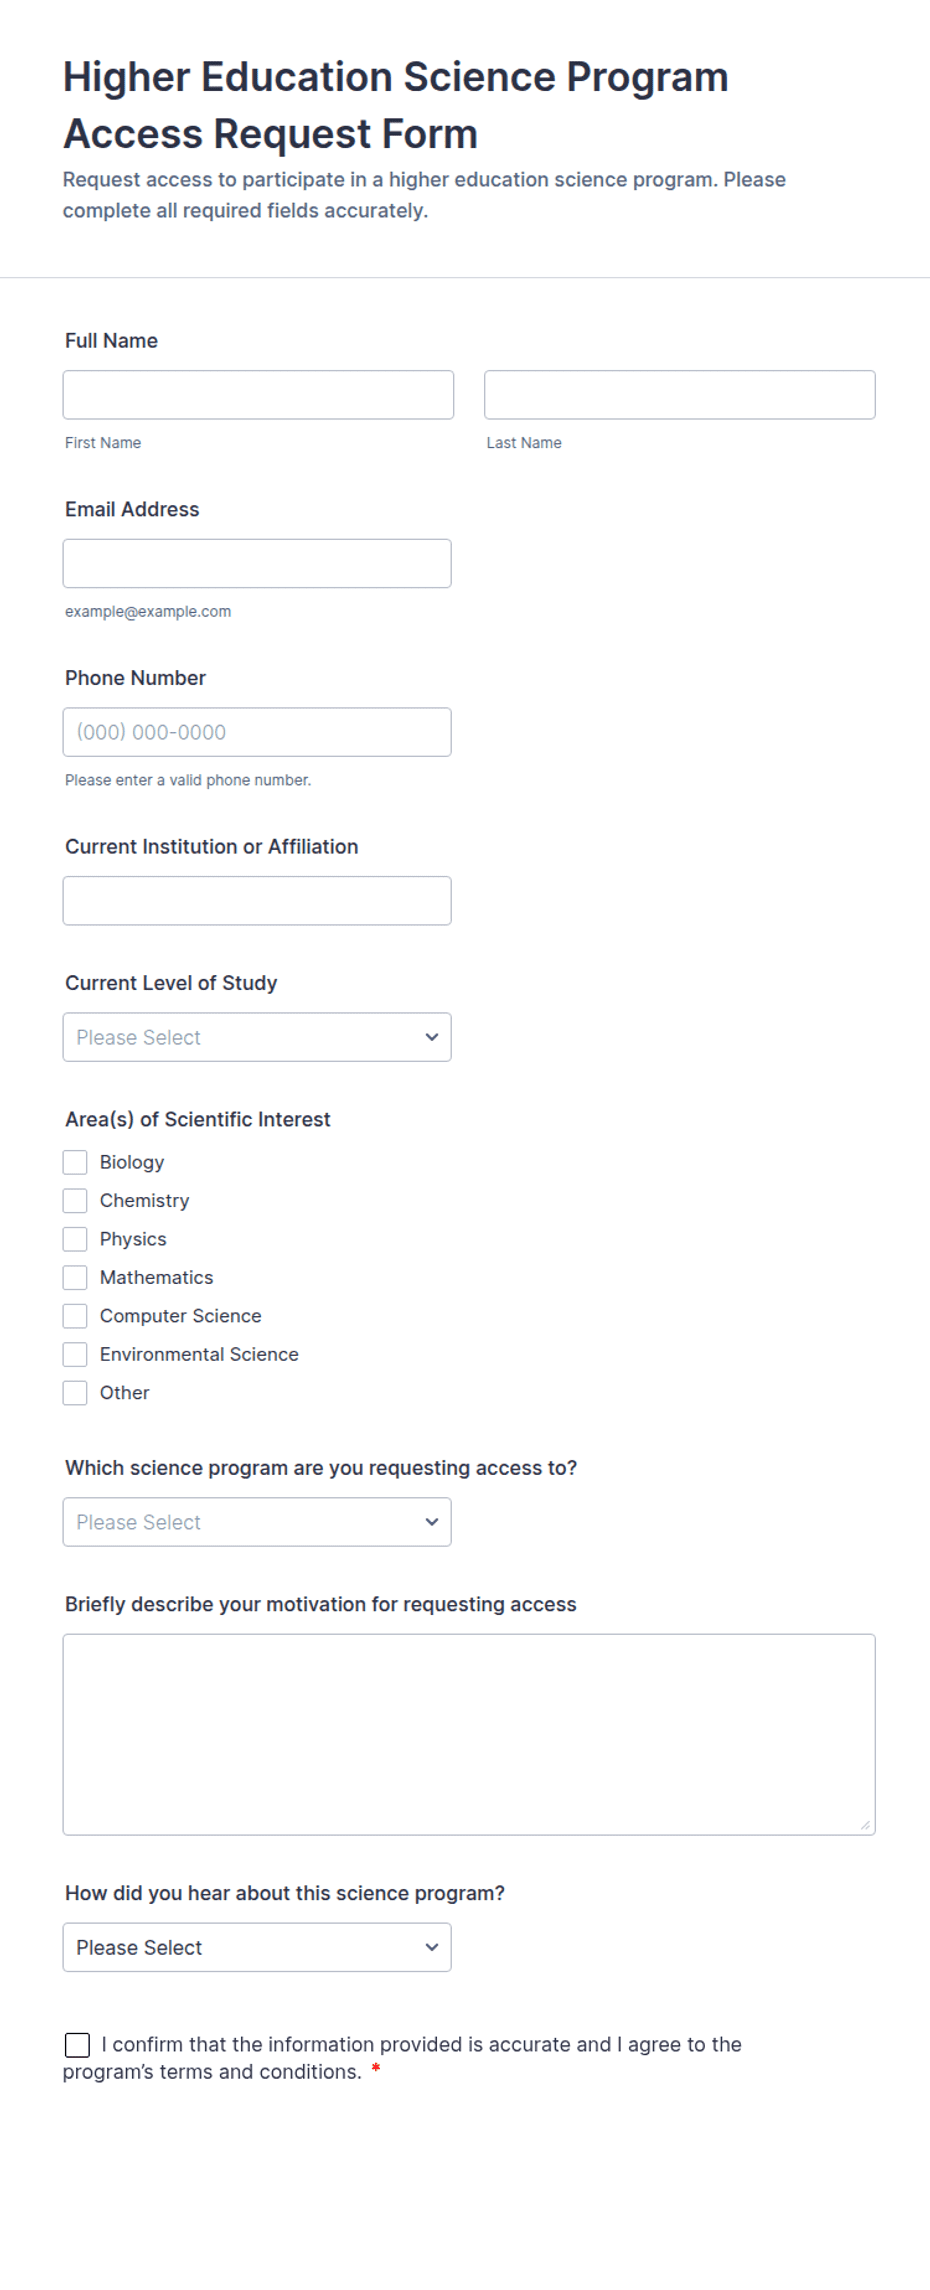Screen dimensions: 930x2290
Task: Click the First Name input field
Action: coord(258,395)
